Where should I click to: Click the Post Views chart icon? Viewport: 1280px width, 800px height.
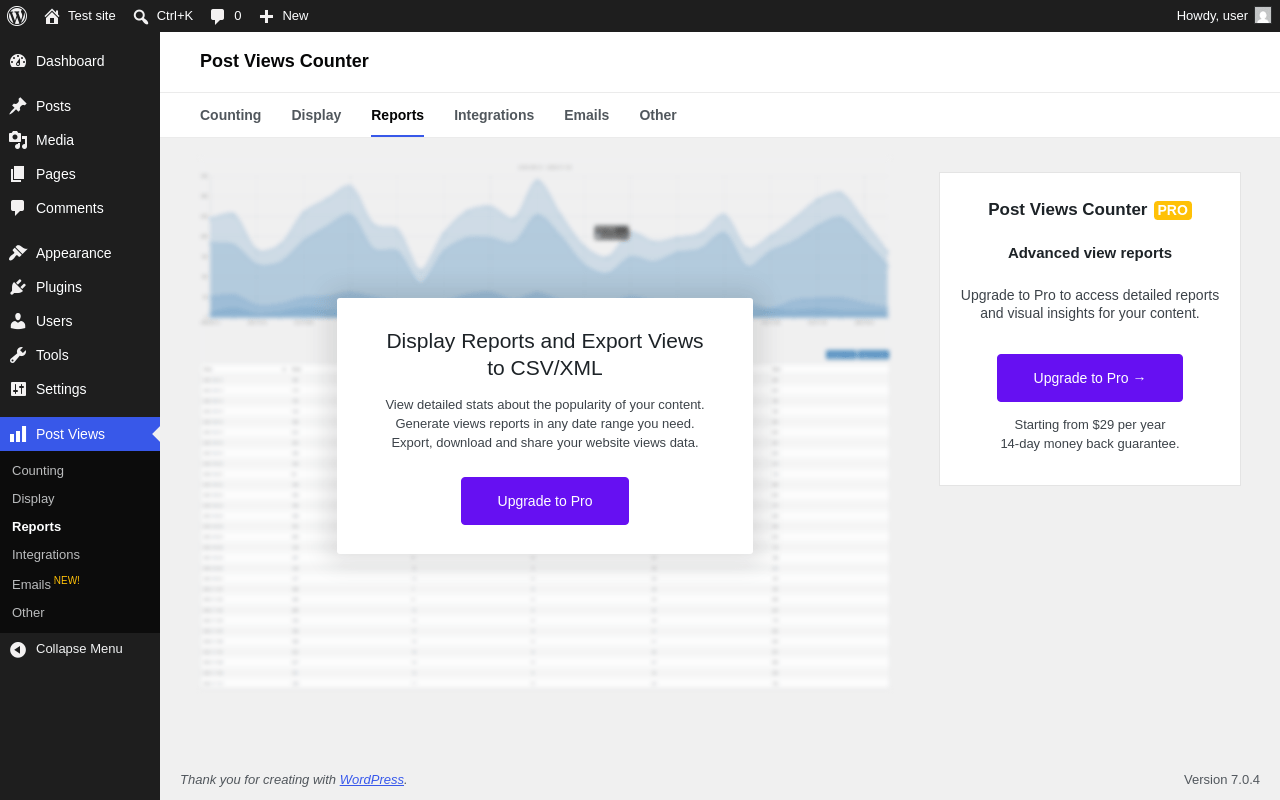point(18,434)
